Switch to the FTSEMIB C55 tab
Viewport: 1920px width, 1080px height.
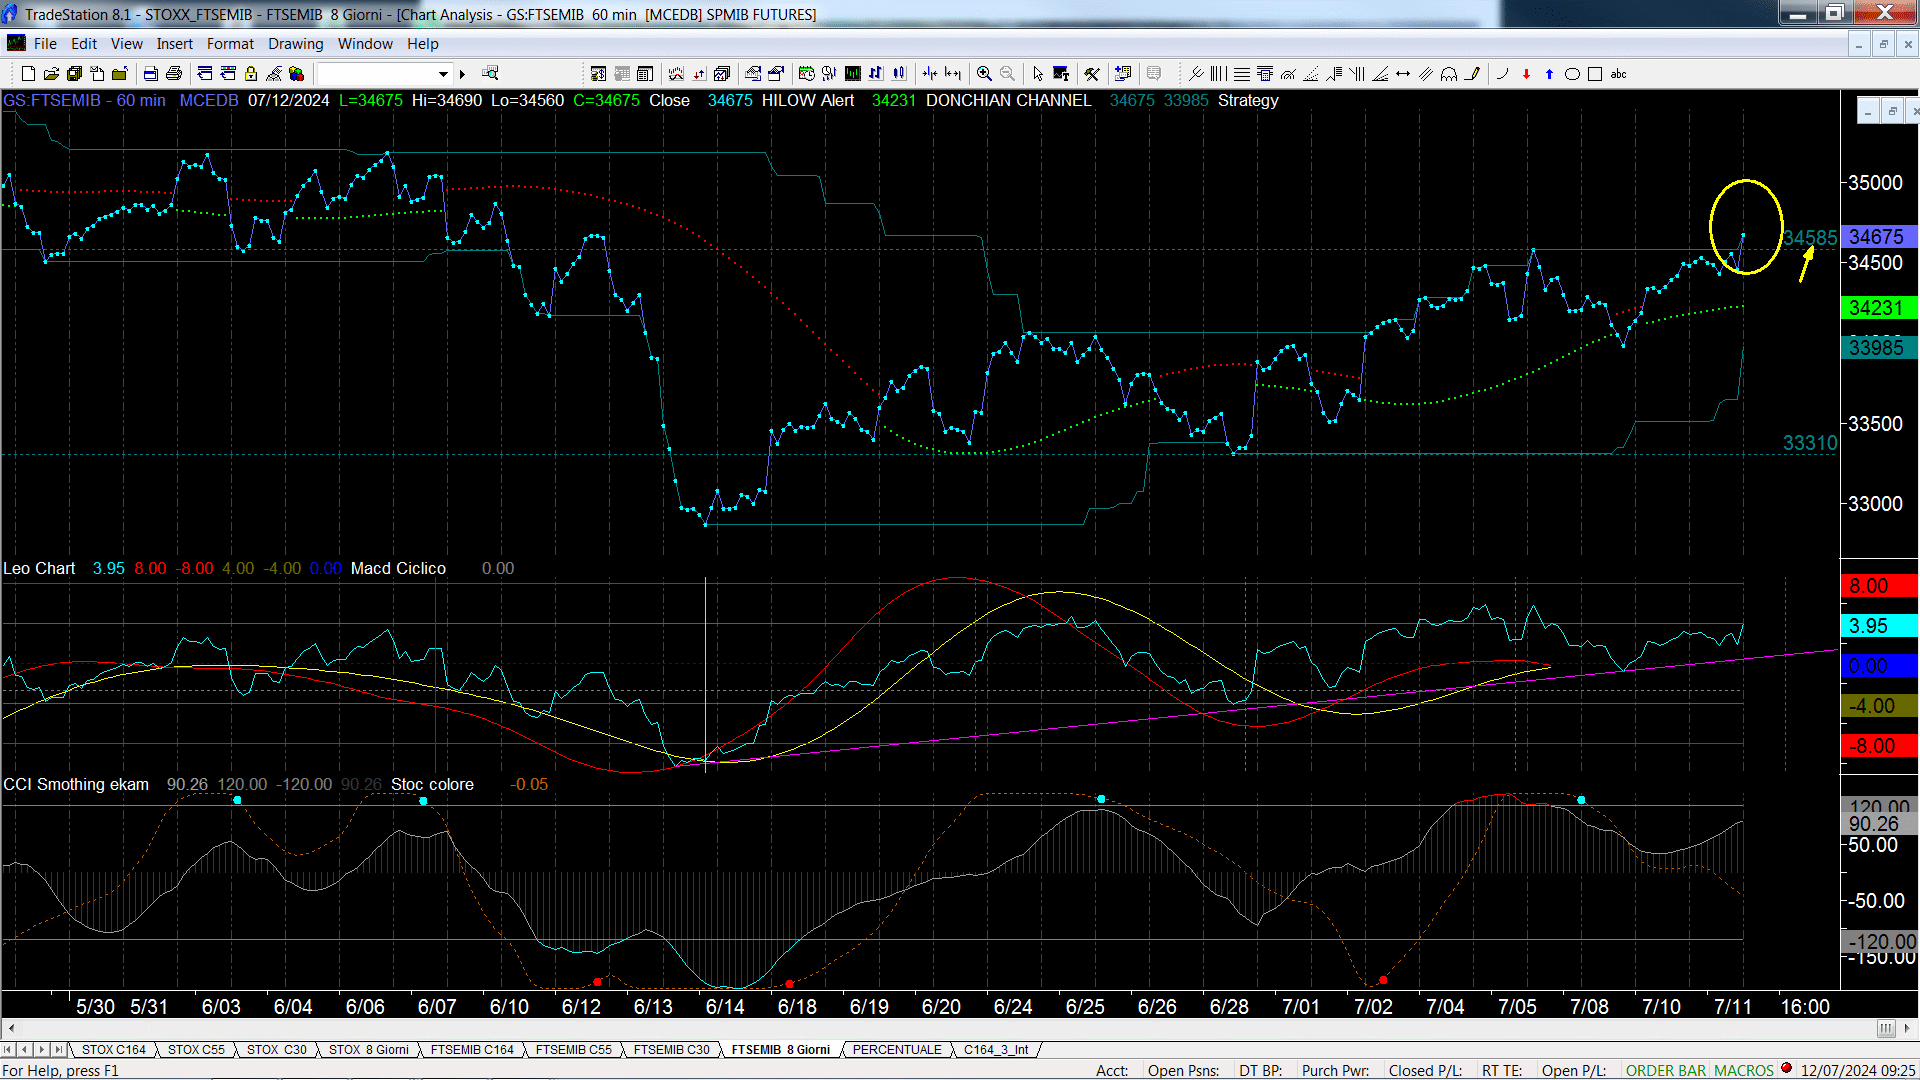[573, 1049]
